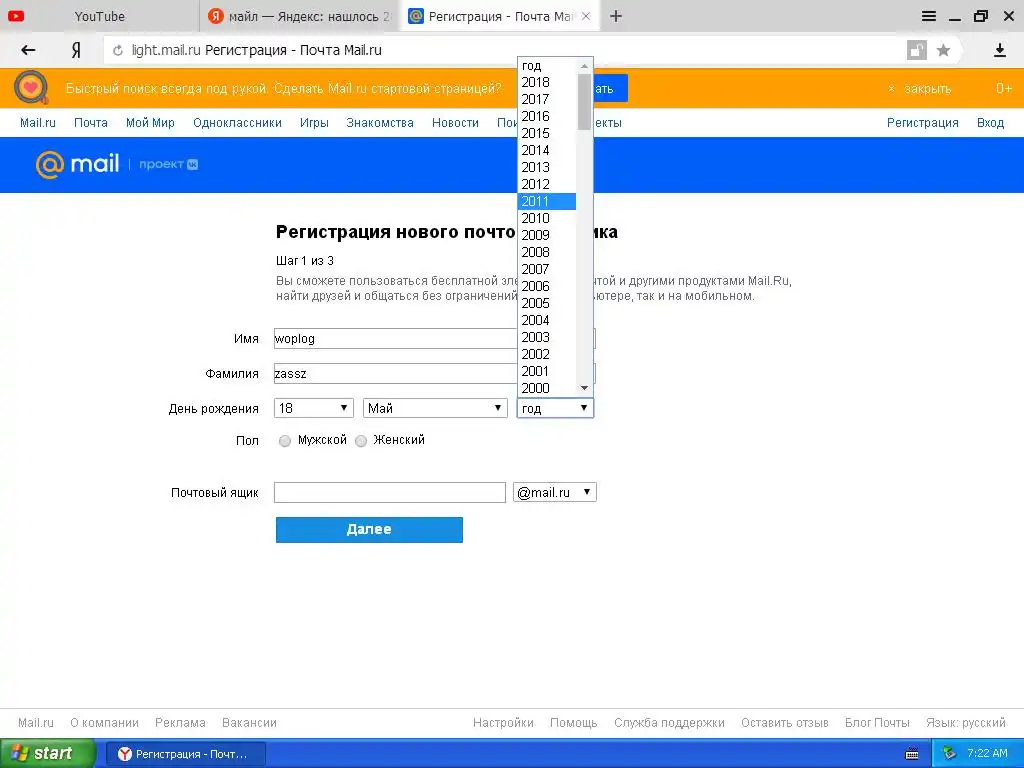The image size is (1024, 768).
Task: Click the 7:22 AM taskbar clock
Action: [987, 754]
